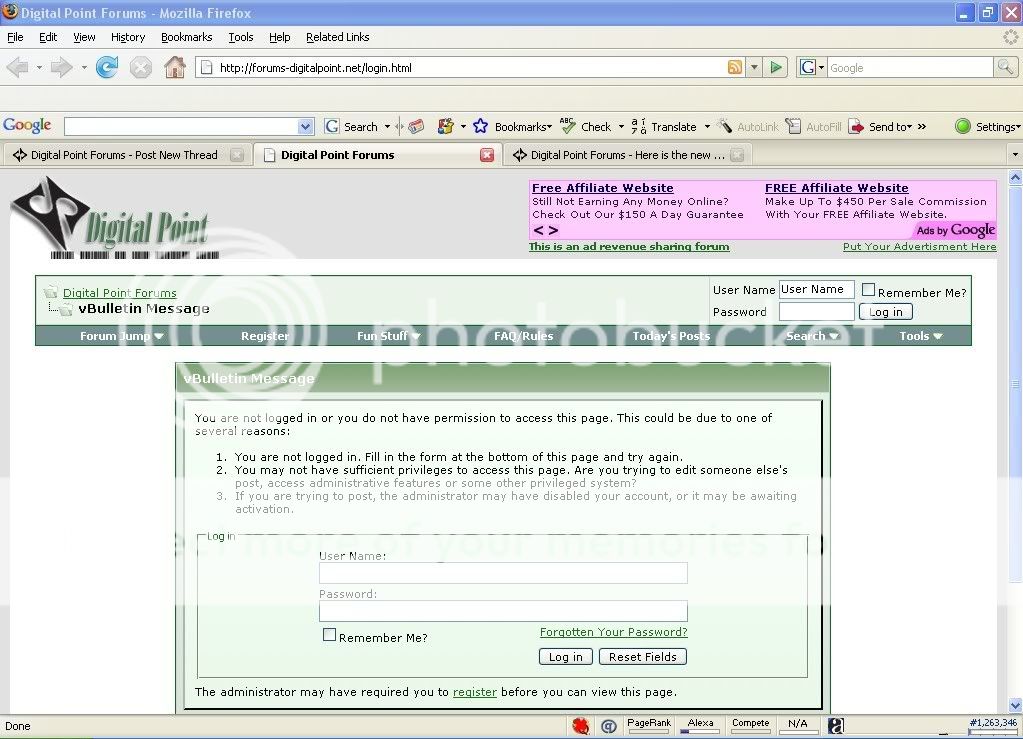Click the AutoLink toolbar button

748,127
